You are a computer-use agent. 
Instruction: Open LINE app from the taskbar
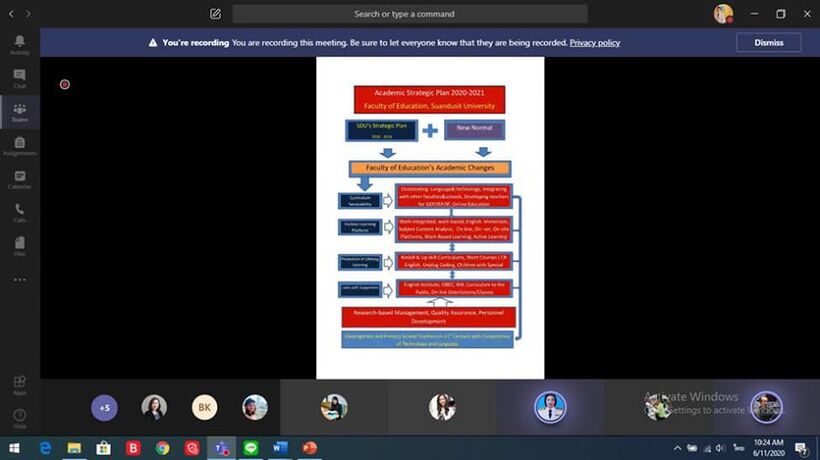[x=251, y=448]
